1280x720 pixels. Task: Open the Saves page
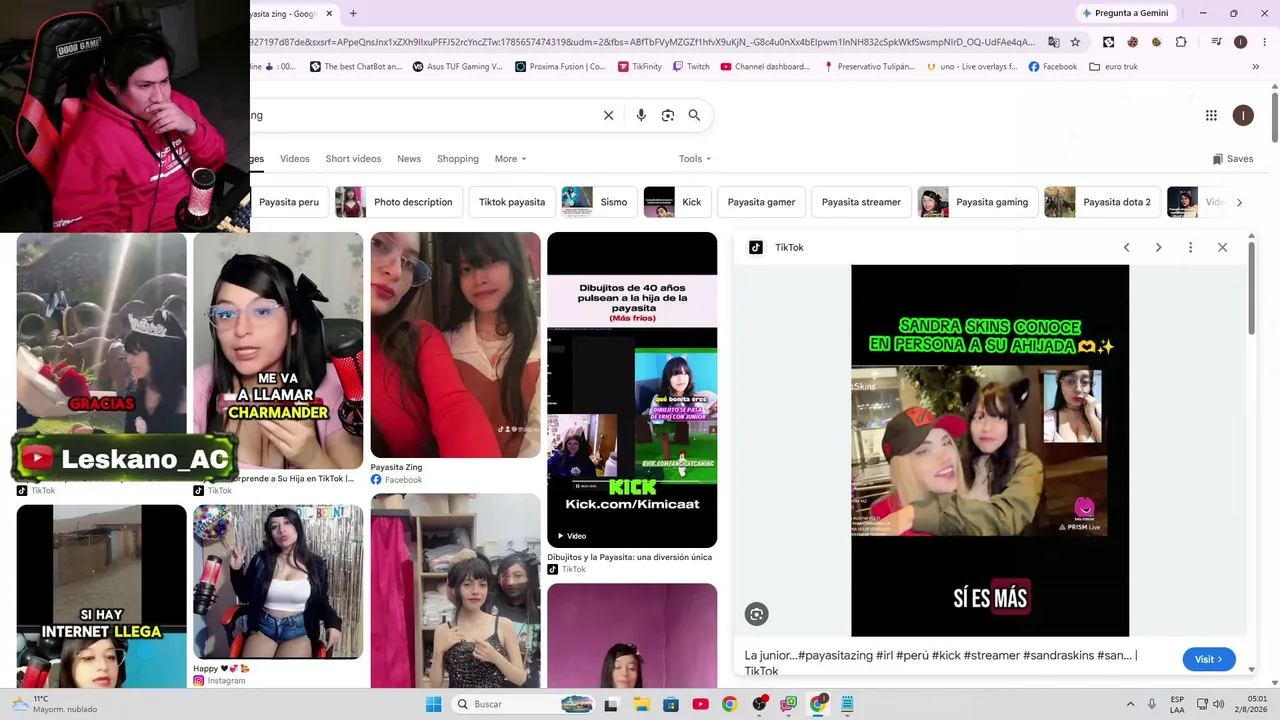[1232, 159]
